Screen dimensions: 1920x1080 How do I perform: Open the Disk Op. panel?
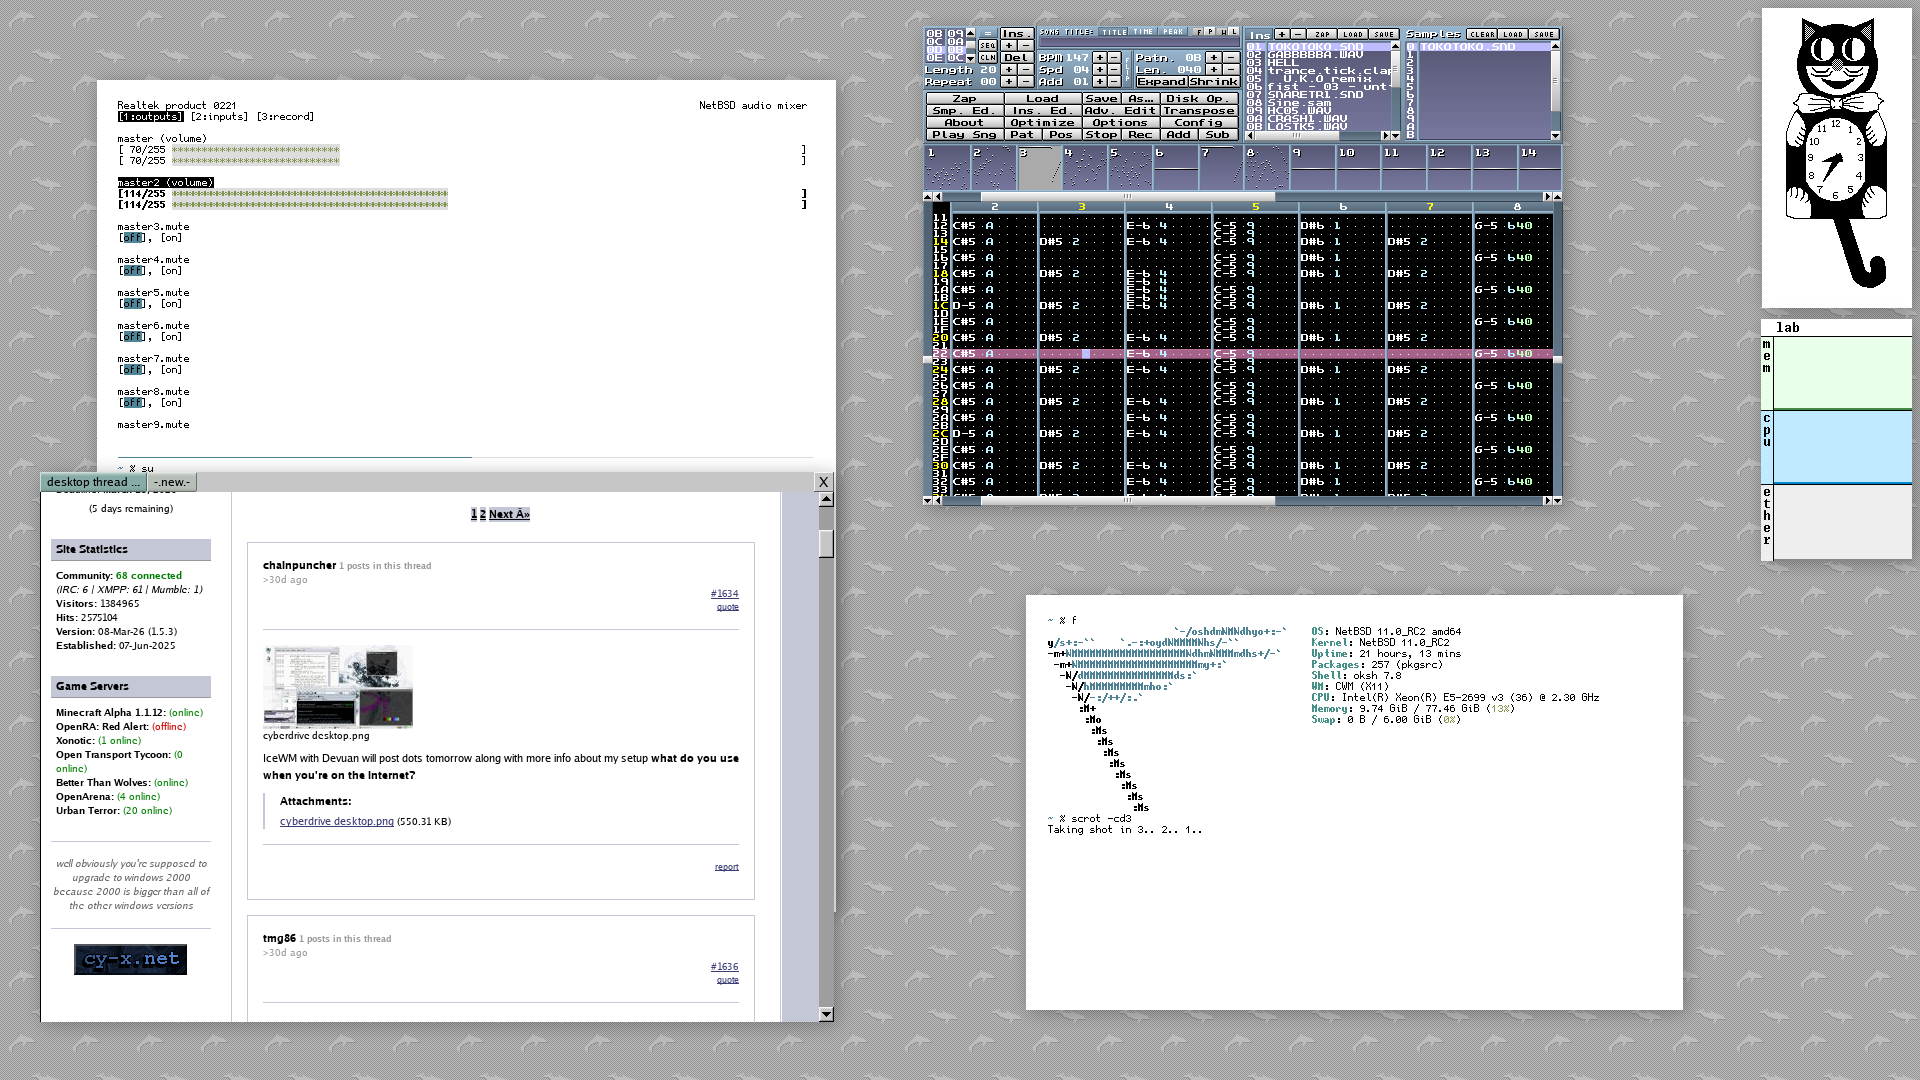click(1199, 99)
